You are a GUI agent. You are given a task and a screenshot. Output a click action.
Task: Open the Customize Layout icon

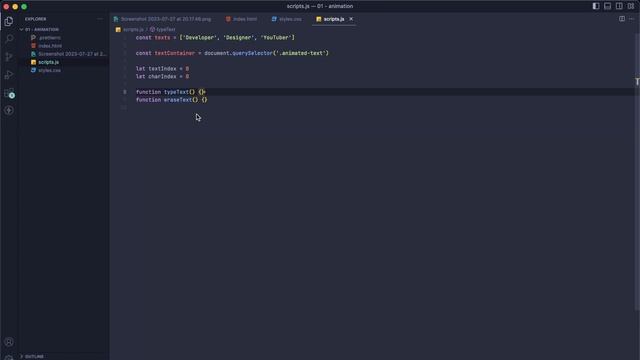point(631,6)
